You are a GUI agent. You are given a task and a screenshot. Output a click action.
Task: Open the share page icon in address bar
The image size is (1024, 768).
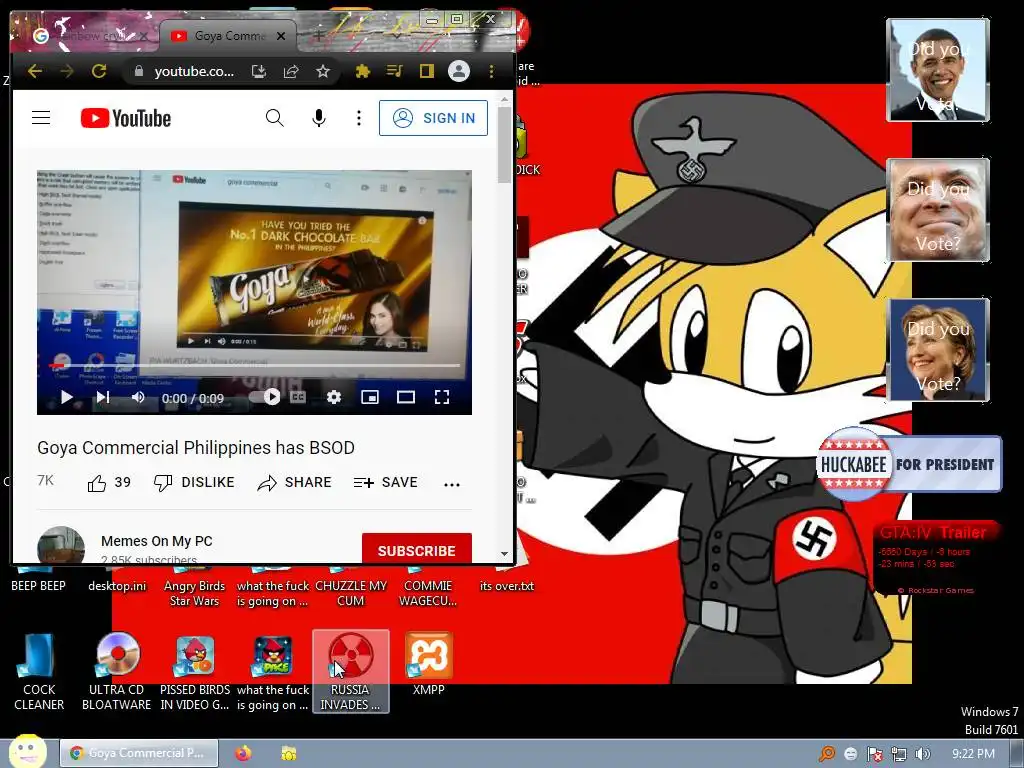(291, 71)
